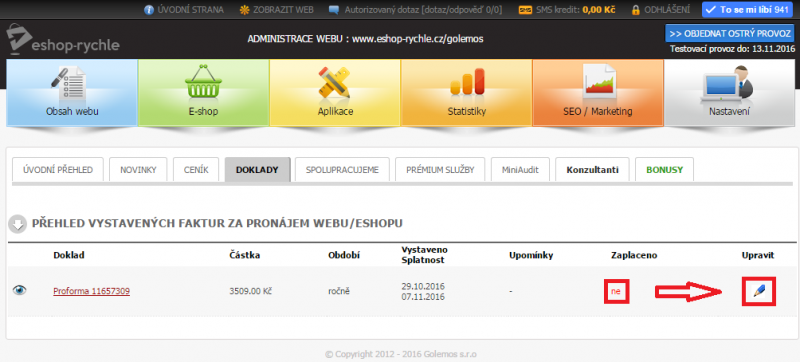Open the SEO / Marketing section
The height and width of the screenshot is (362, 800).
(598, 92)
